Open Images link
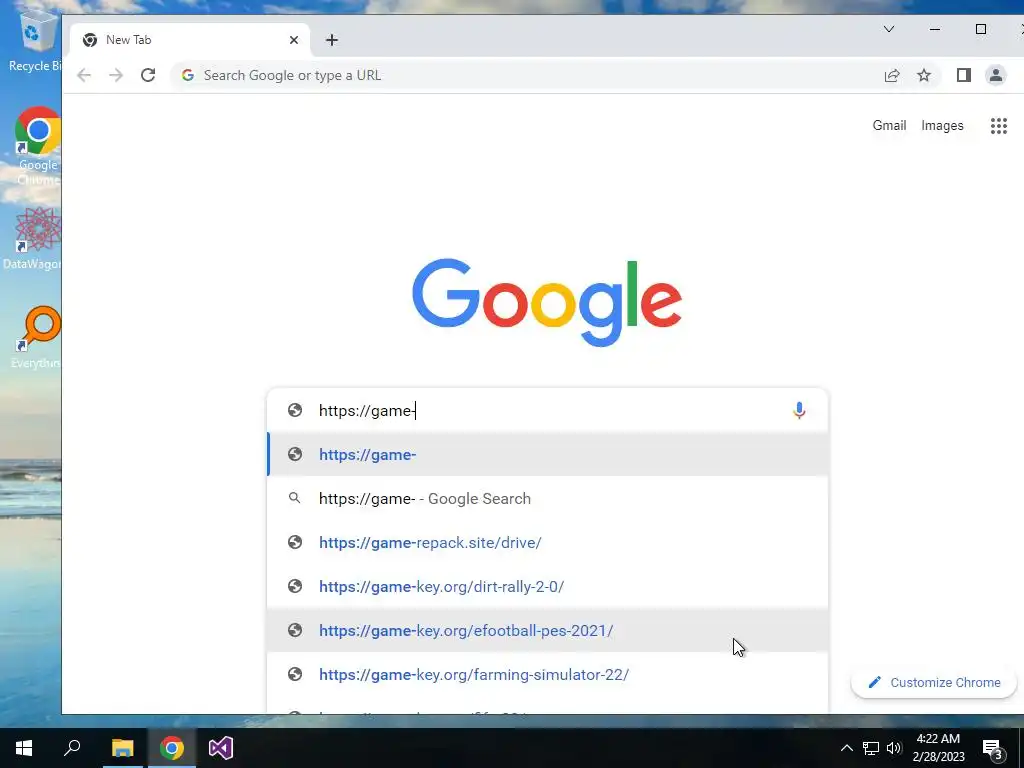The width and height of the screenshot is (1024, 768). pos(942,125)
